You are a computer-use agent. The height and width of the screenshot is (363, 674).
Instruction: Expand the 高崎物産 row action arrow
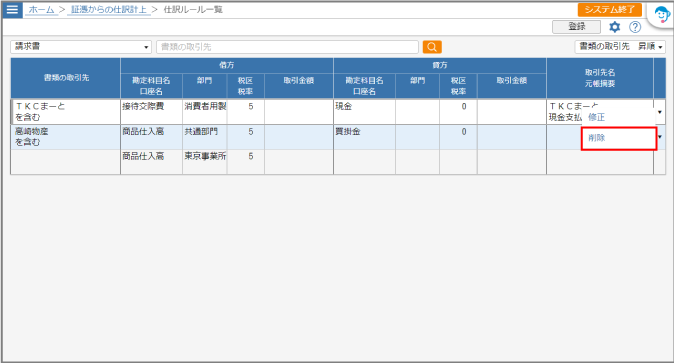[x=660, y=137]
